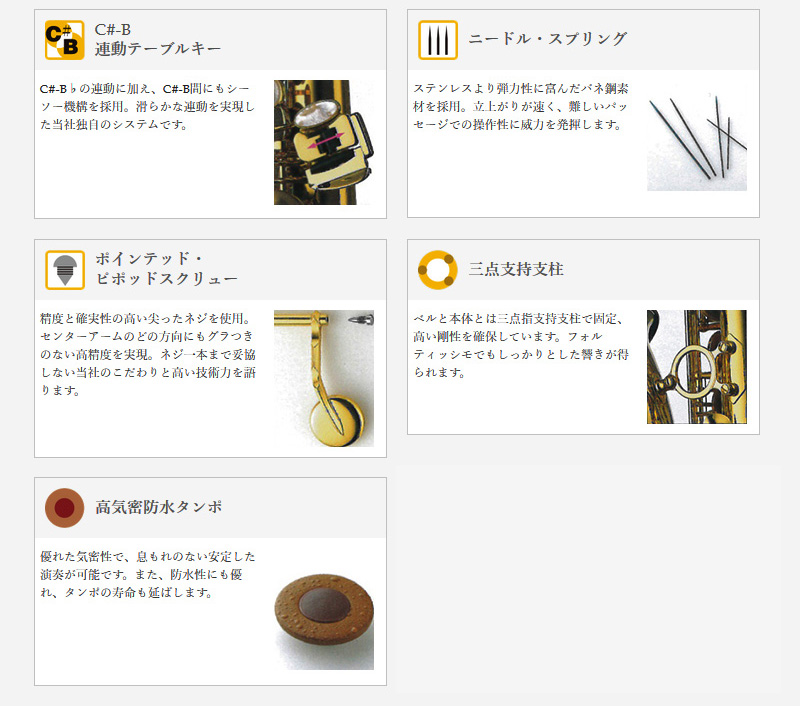Open the brown tampo pad photo

click(324, 617)
